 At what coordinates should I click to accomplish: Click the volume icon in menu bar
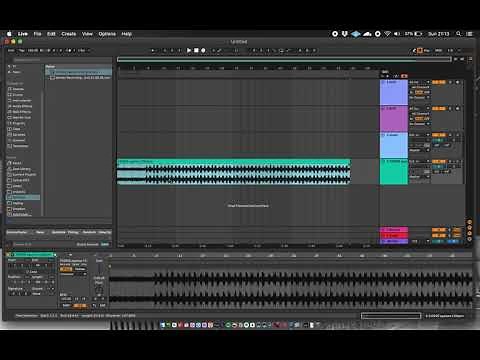[397, 34]
